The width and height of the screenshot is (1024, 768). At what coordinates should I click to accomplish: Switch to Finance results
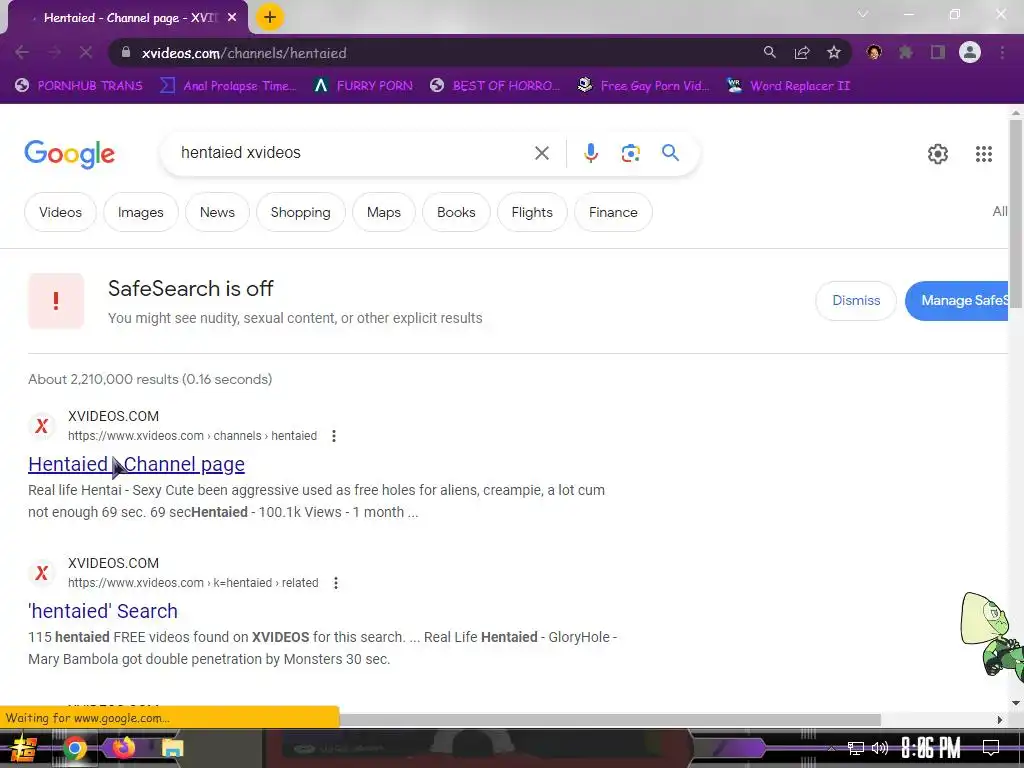click(x=613, y=212)
